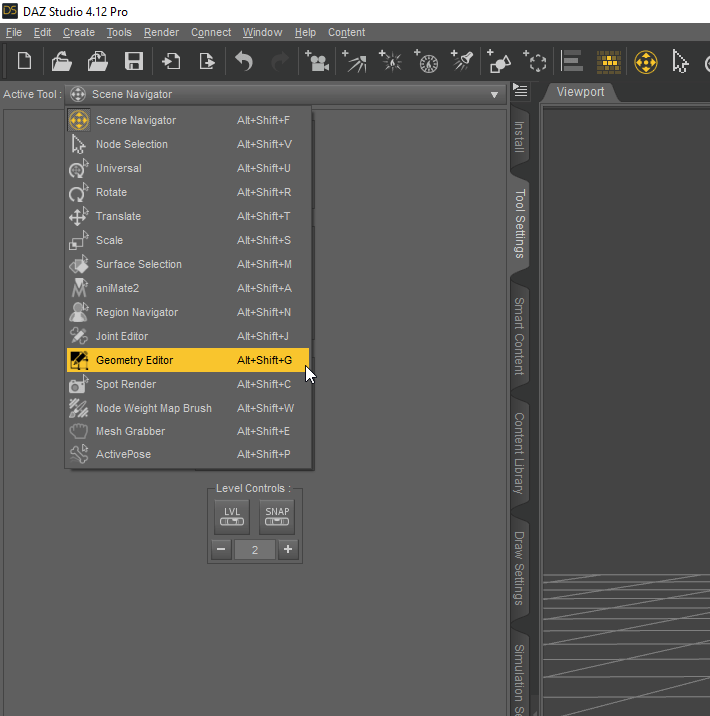Open the Smart Content side tab
710x716 pixels.
point(519,337)
